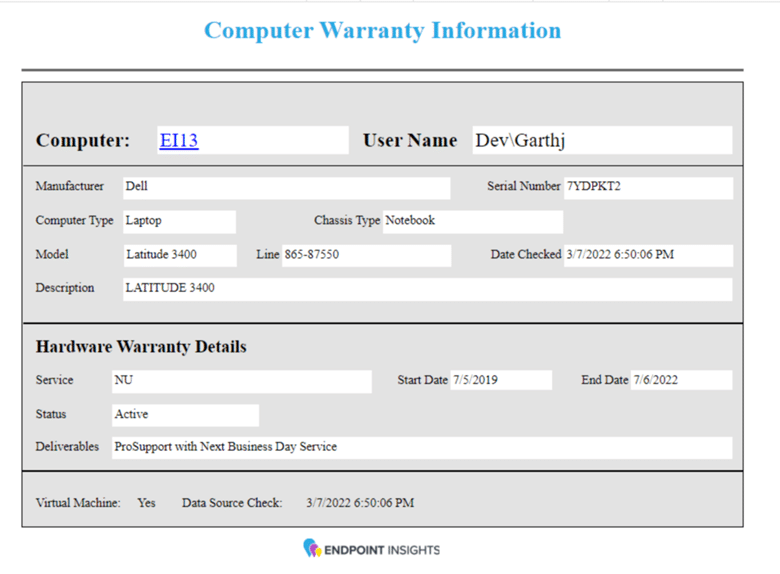This screenshot has height=574, width=780.
Task: Select the Deliverables ProSupport field
Action: (421, 447)
